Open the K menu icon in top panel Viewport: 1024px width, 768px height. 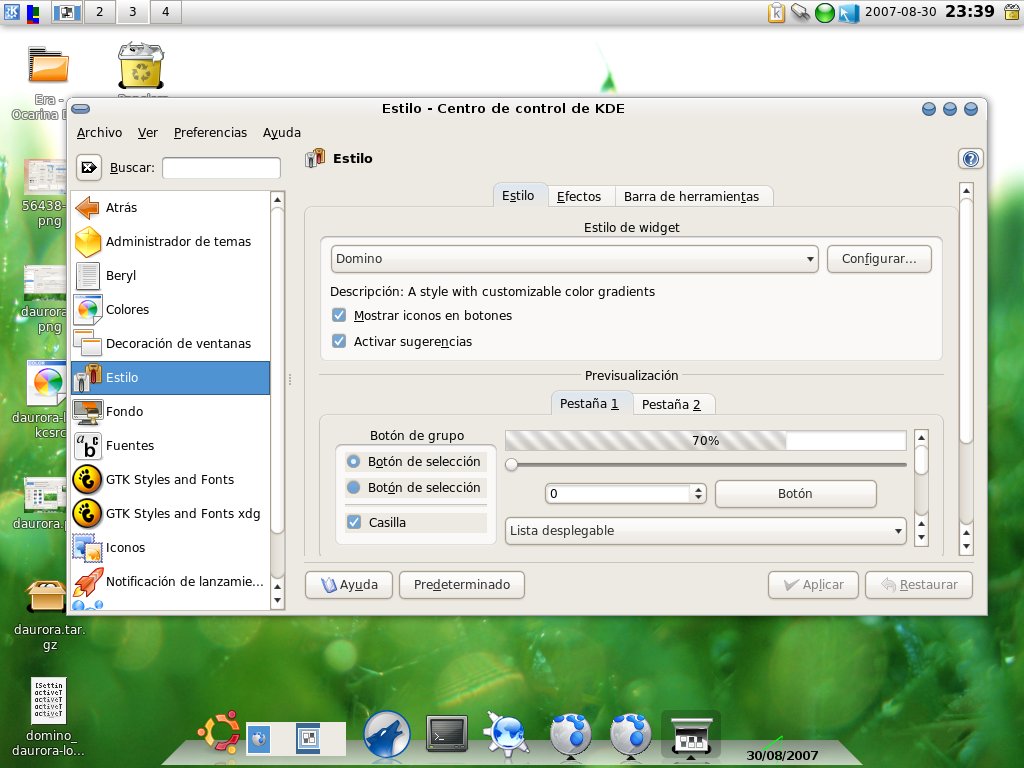(x=11, y=12)
